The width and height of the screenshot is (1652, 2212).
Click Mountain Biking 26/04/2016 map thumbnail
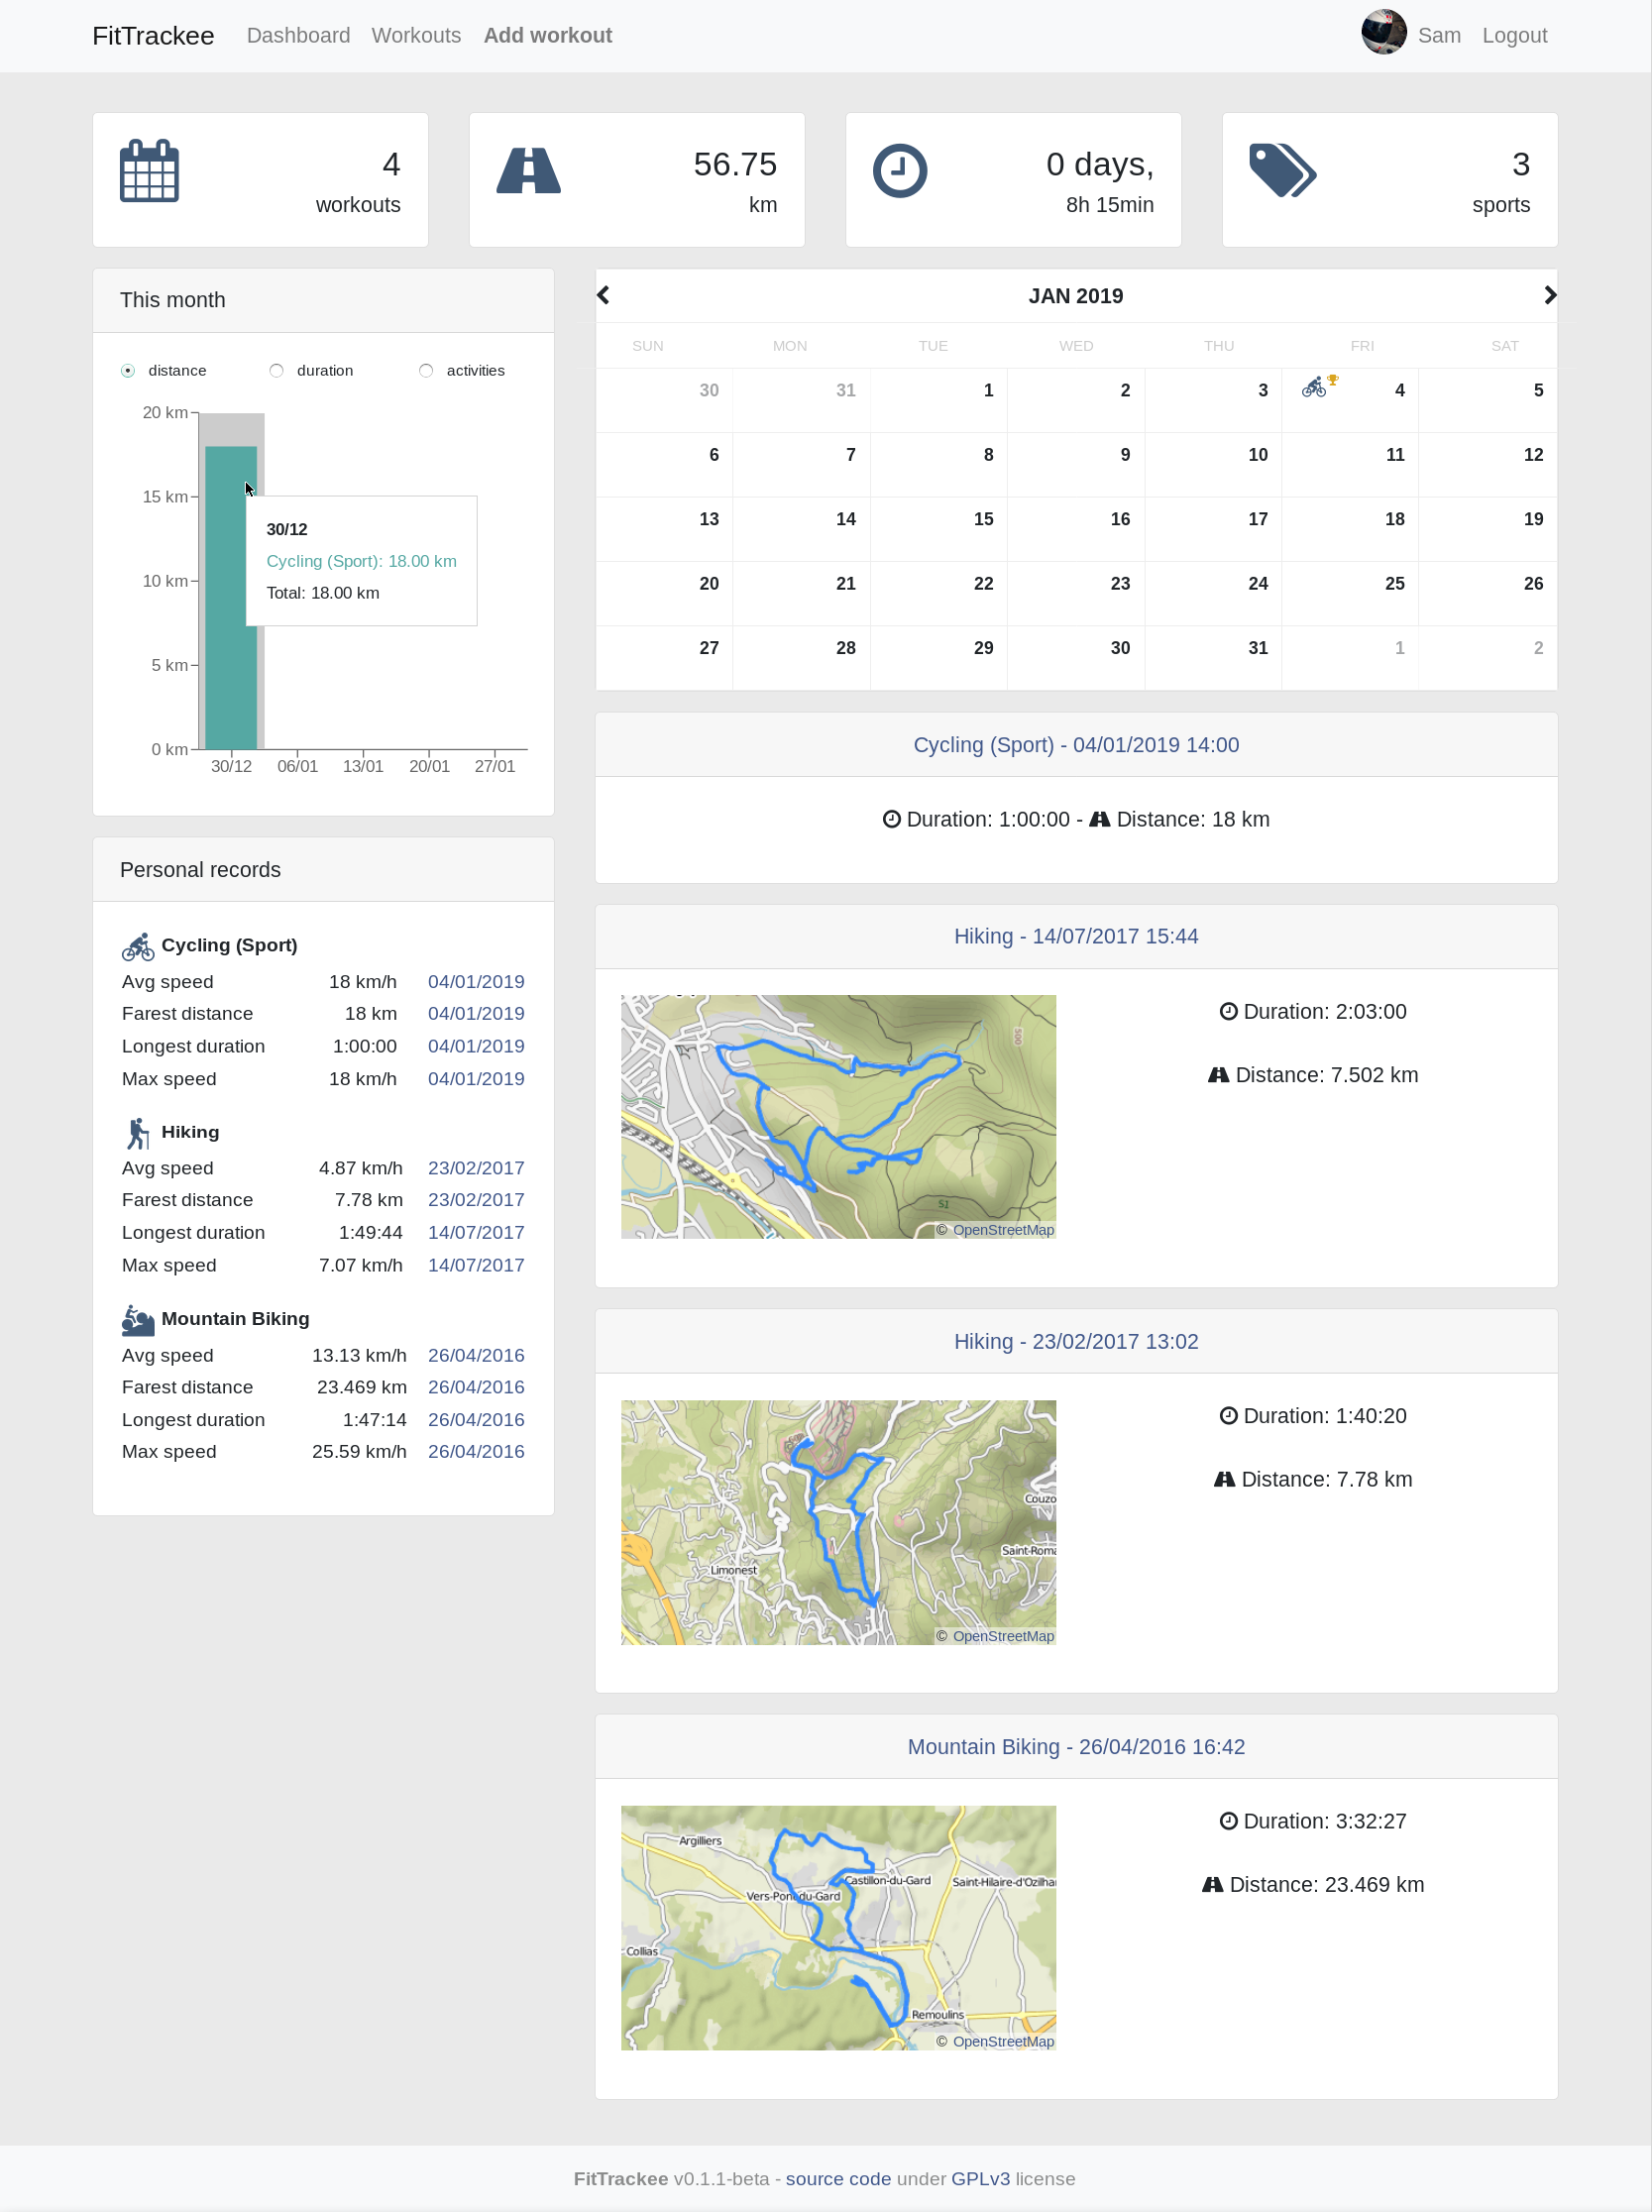point(838,1928)
